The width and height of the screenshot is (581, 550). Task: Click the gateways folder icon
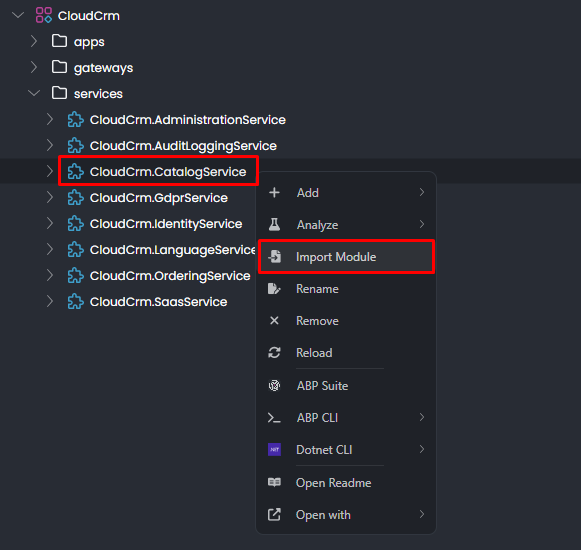(x=59, y=67)
